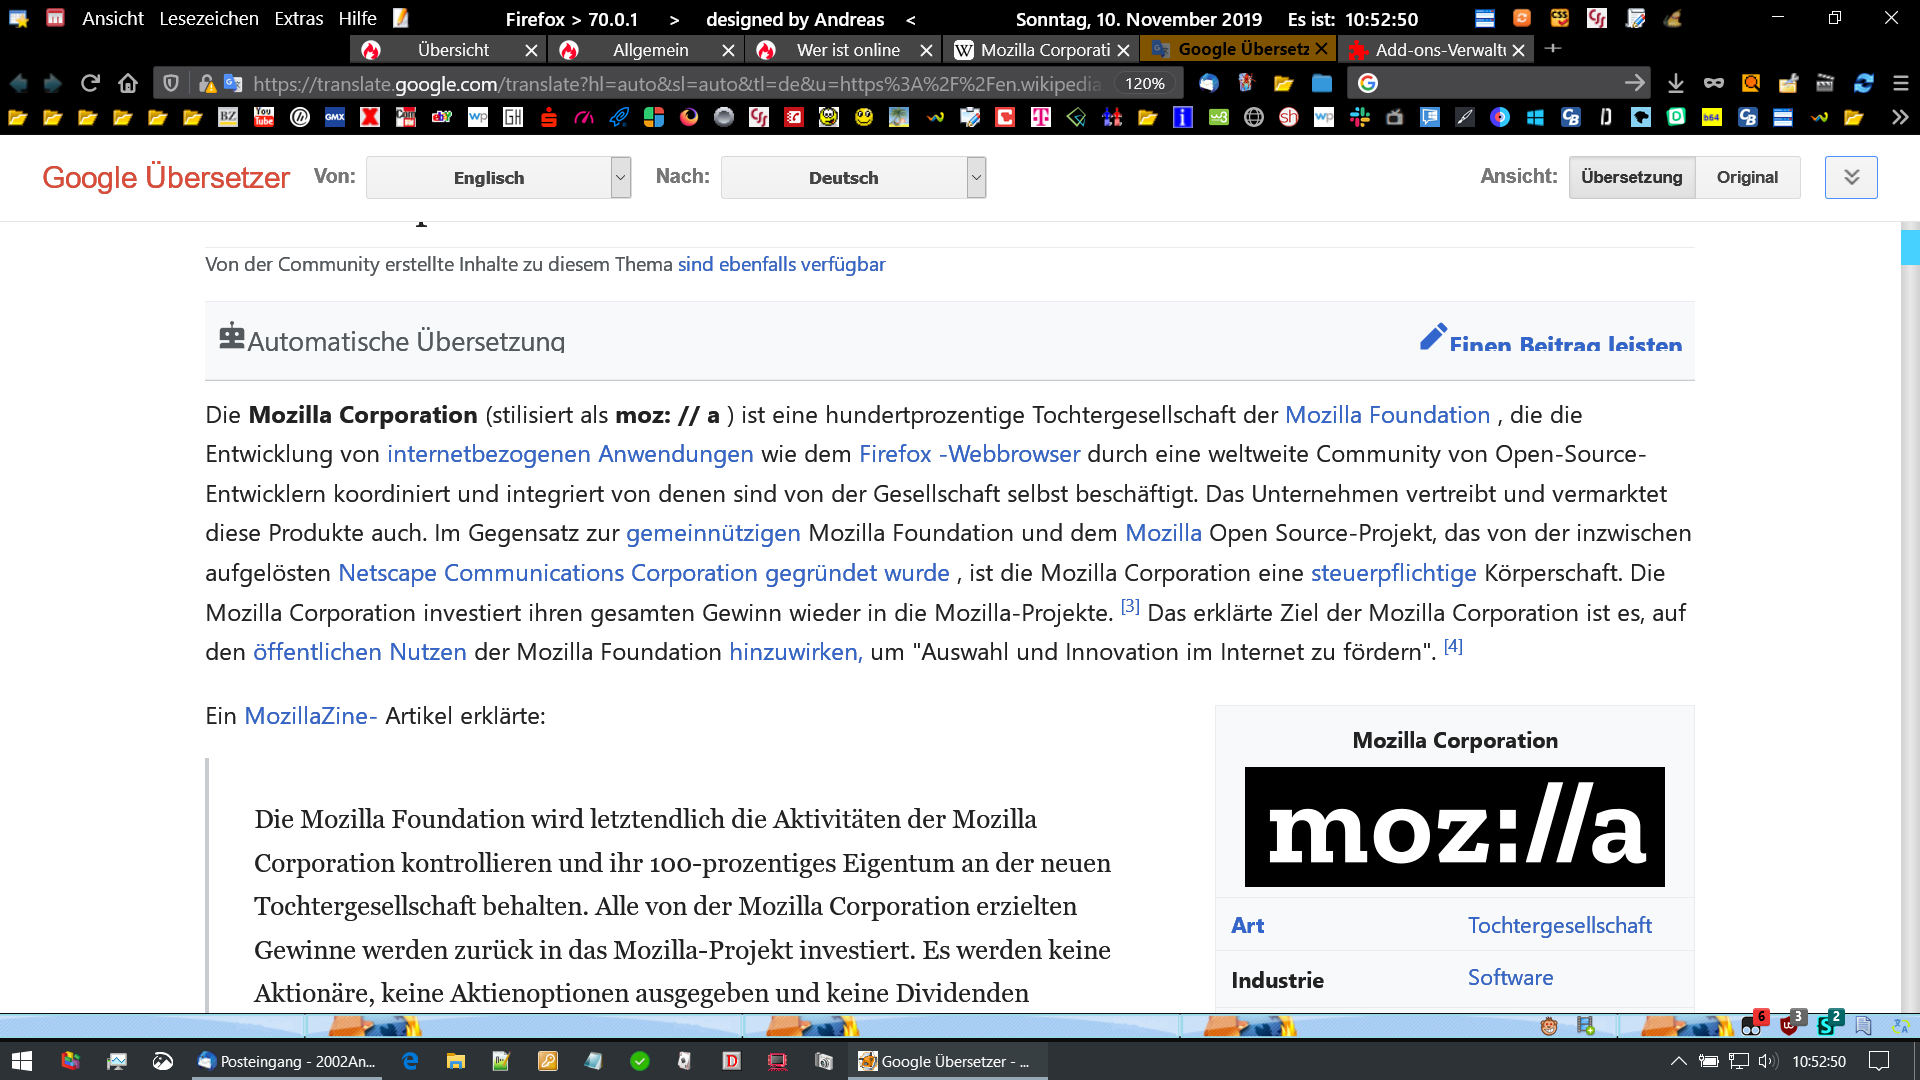Show more bookmarks via double-chevron
The height and width of the screenshot is (1080, 1920).
[x=1900, y=118]
